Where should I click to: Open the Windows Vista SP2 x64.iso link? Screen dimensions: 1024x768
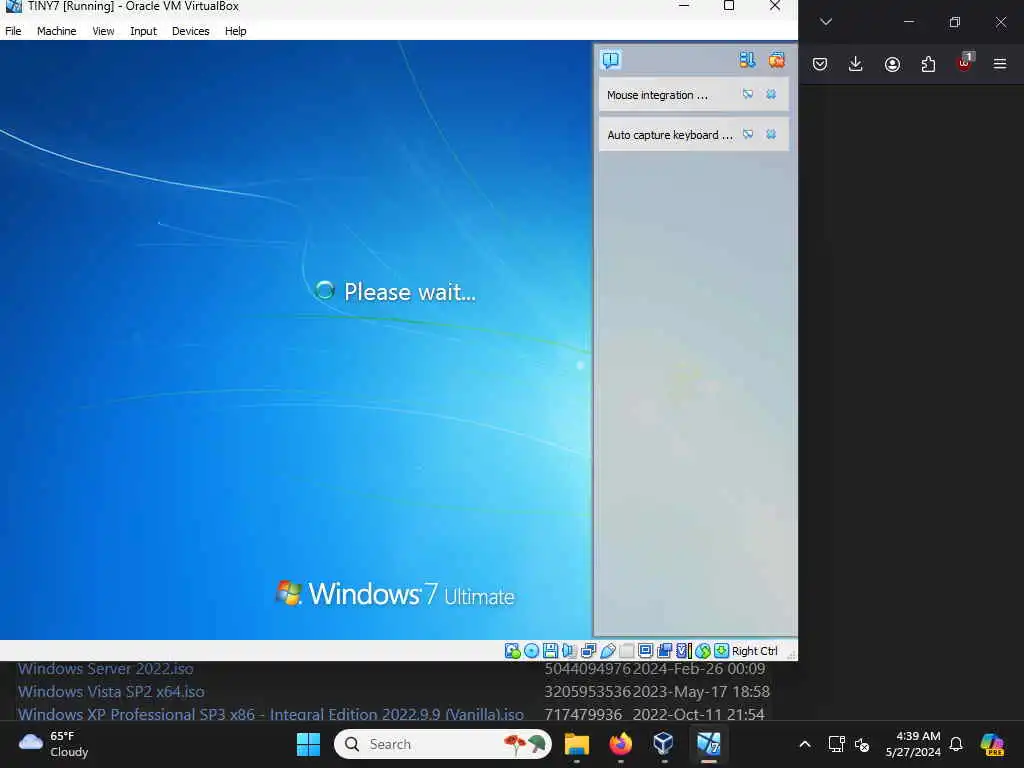tap(111, 692)
